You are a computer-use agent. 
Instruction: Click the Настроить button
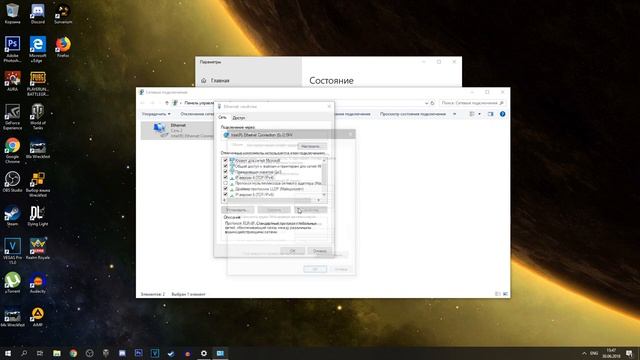pyautogui.click(x=311, y=146)
